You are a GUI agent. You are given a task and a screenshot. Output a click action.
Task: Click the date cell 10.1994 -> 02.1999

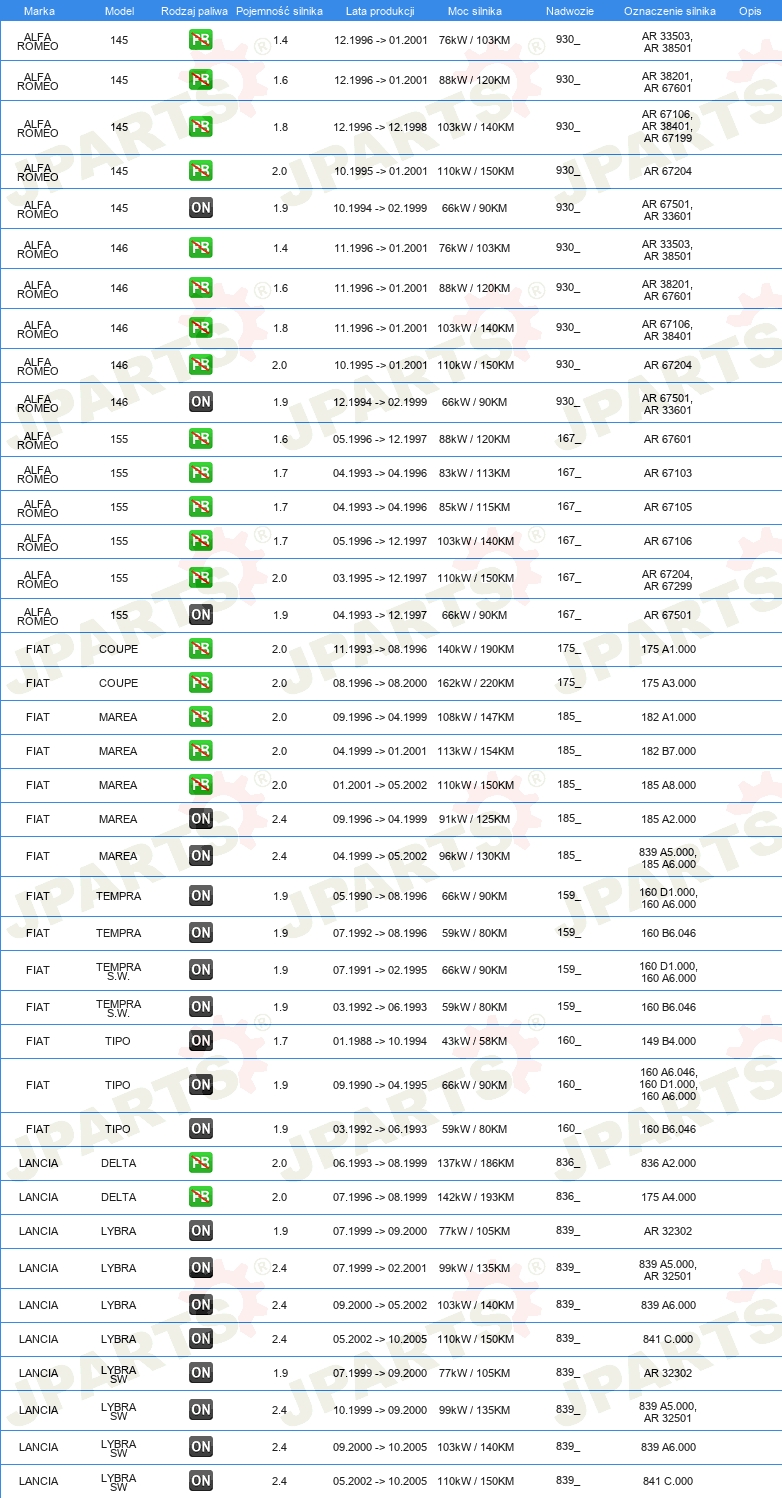pyautogui.click(x=381, y=208)
